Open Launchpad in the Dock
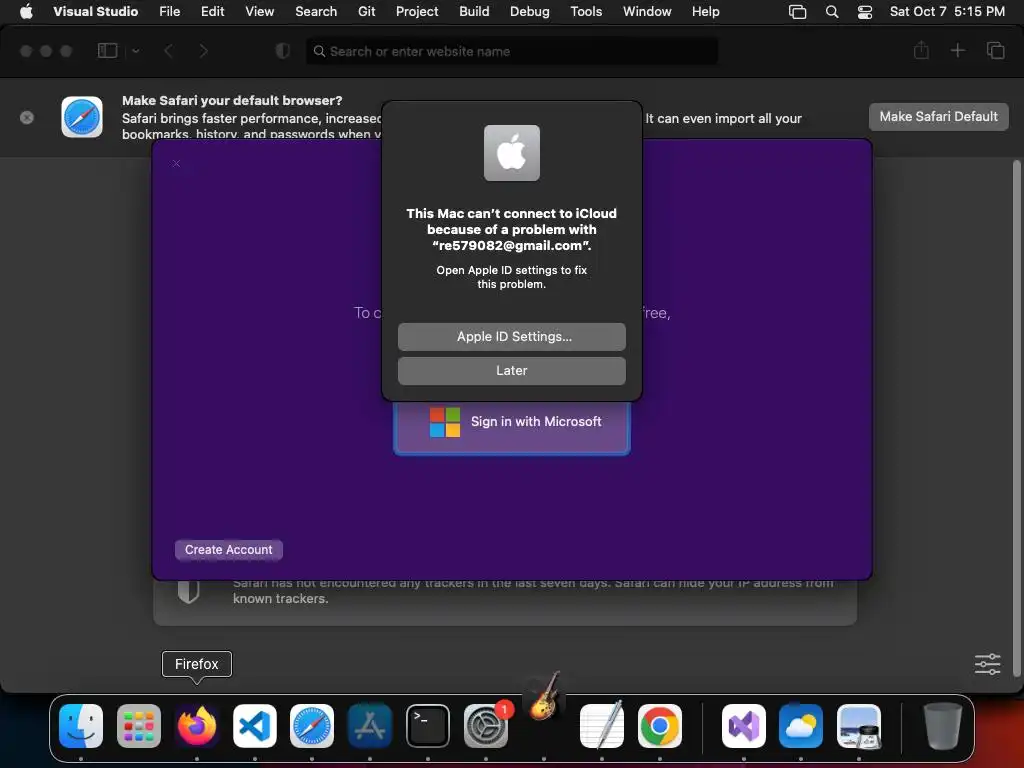 (x=138, y=726)
